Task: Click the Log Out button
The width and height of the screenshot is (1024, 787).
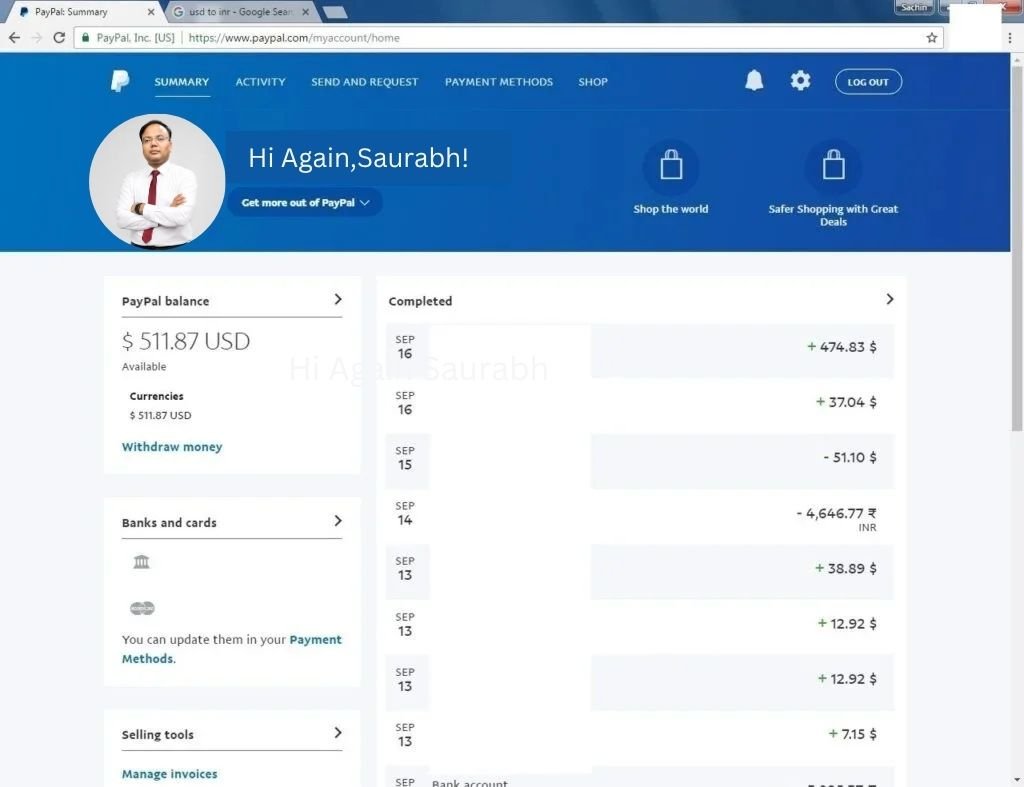Action: (868, 82)
